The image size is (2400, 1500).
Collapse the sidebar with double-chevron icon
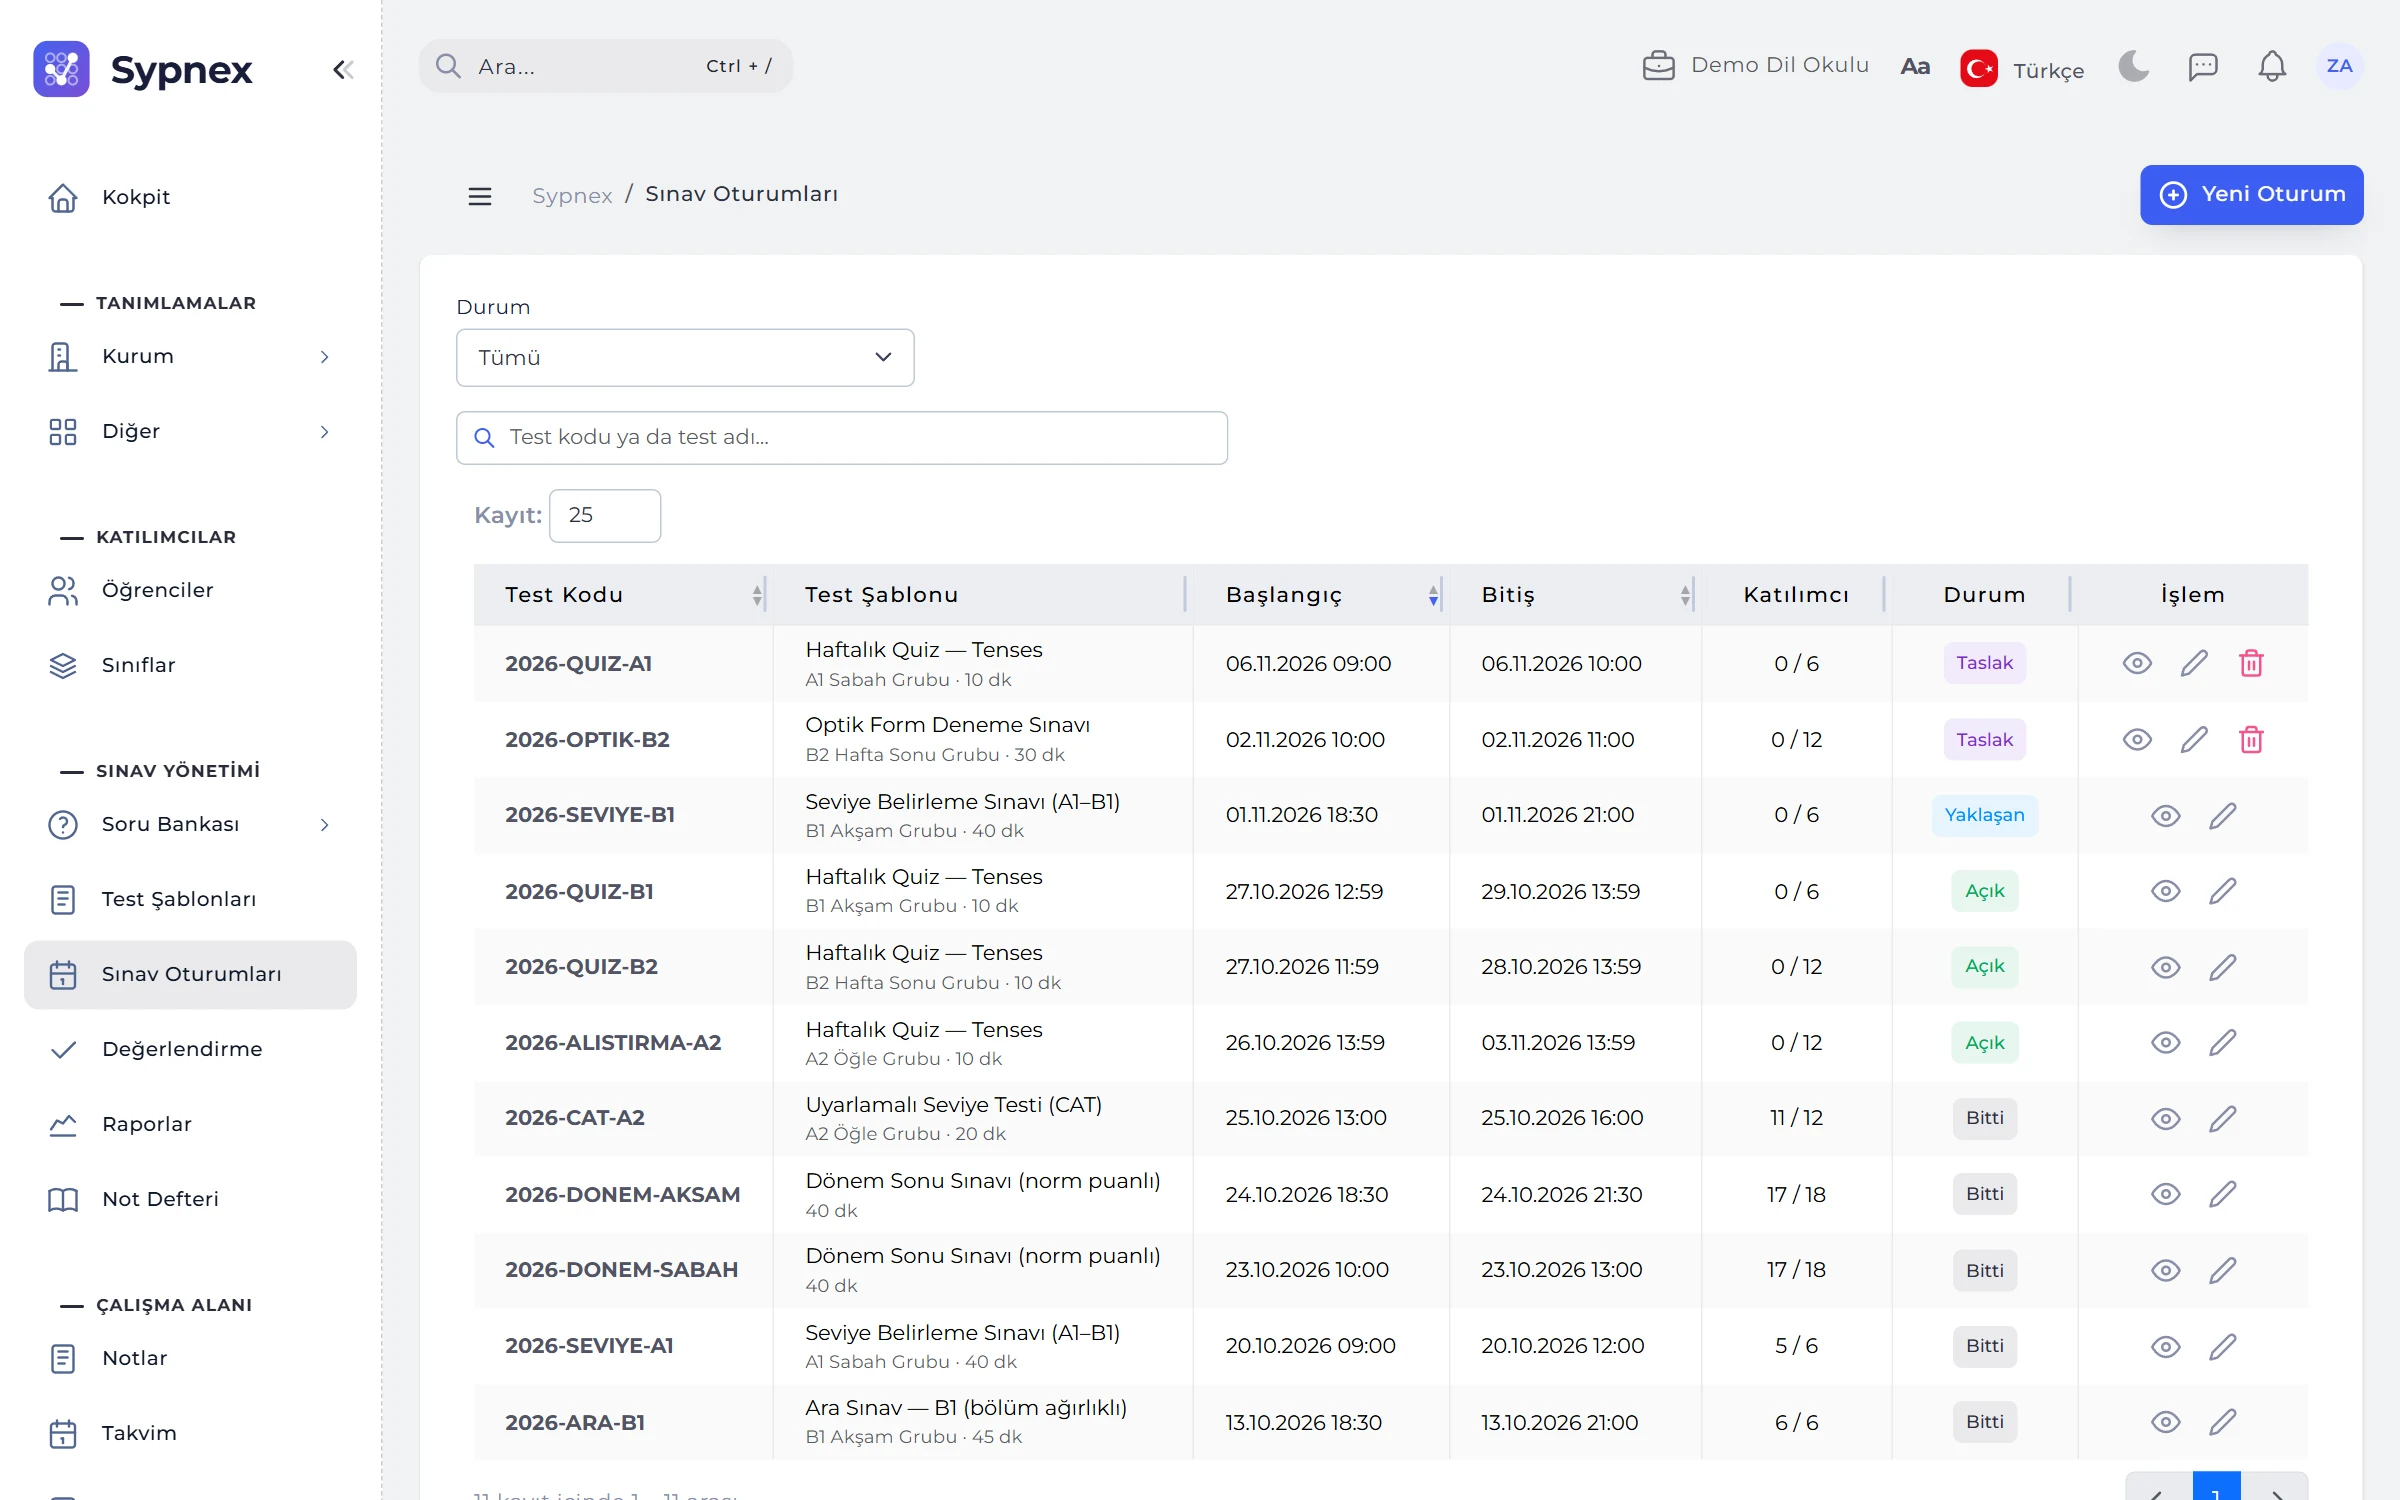click(343, 69)
